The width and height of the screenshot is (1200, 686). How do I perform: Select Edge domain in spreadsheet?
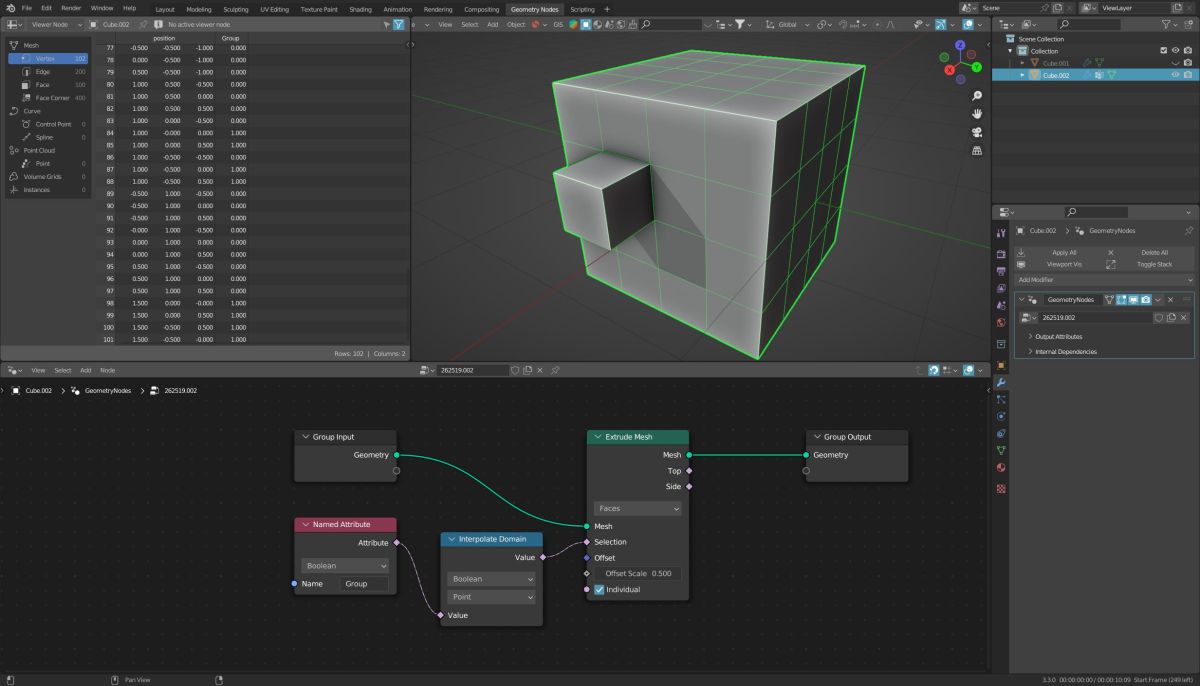[49, 72]
